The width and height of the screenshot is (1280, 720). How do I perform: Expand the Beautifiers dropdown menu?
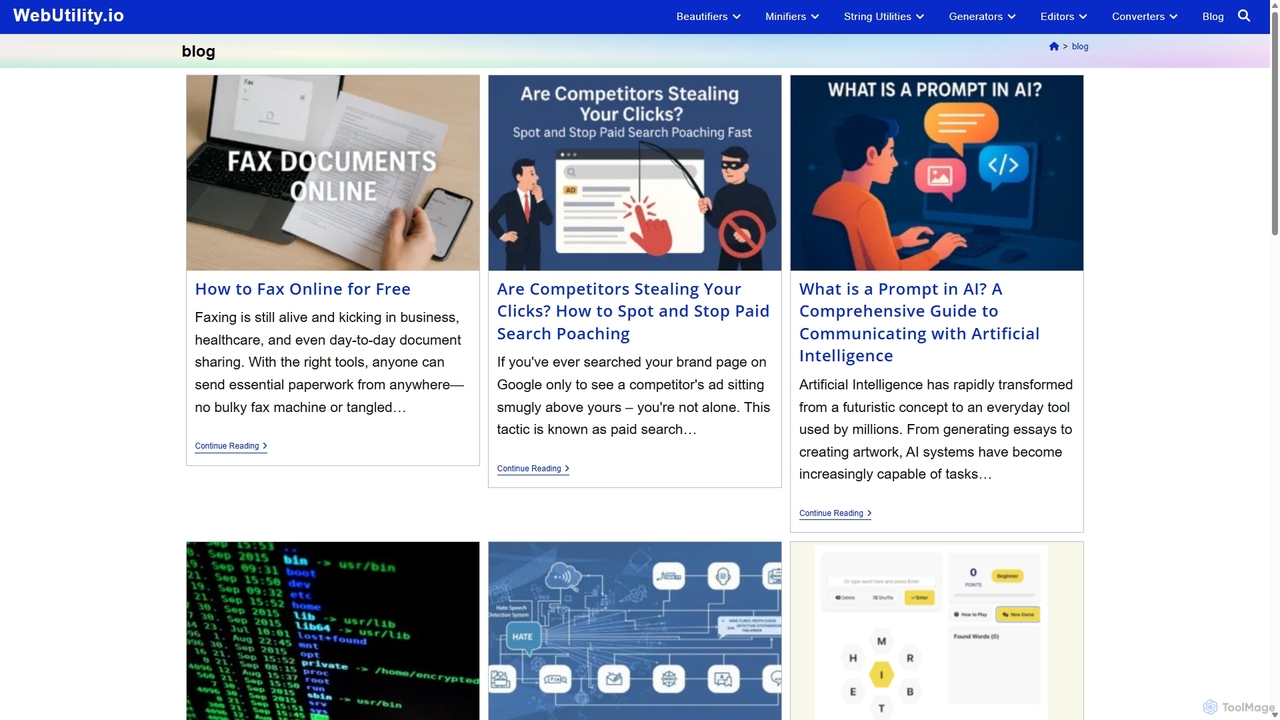click(708, 16)
